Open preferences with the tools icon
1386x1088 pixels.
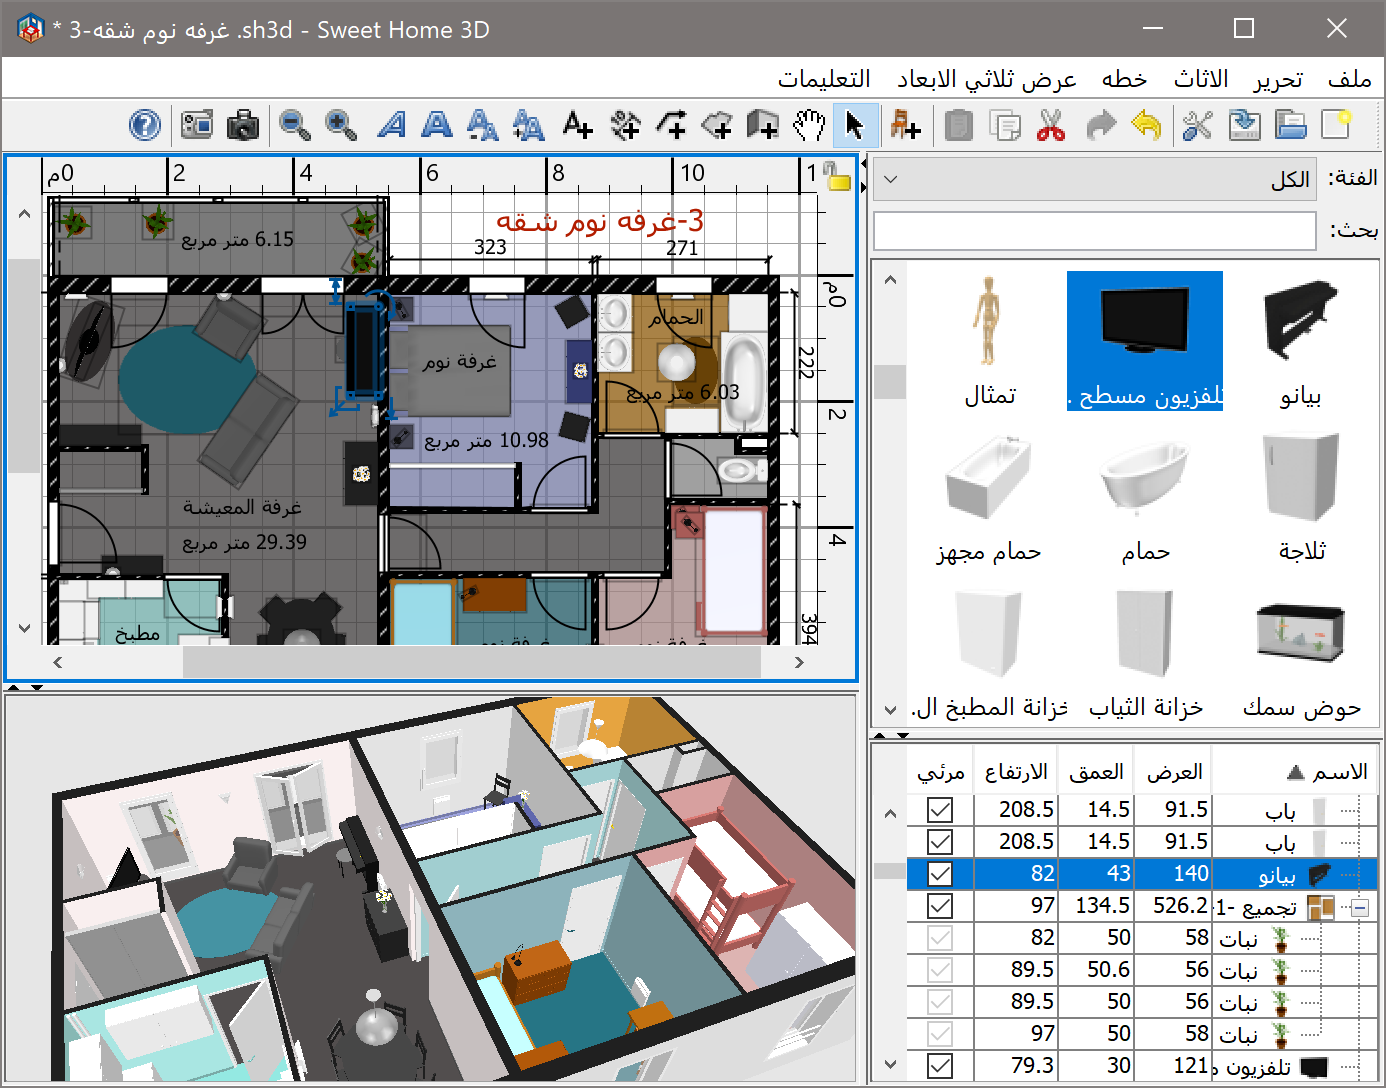point(1197,126)
